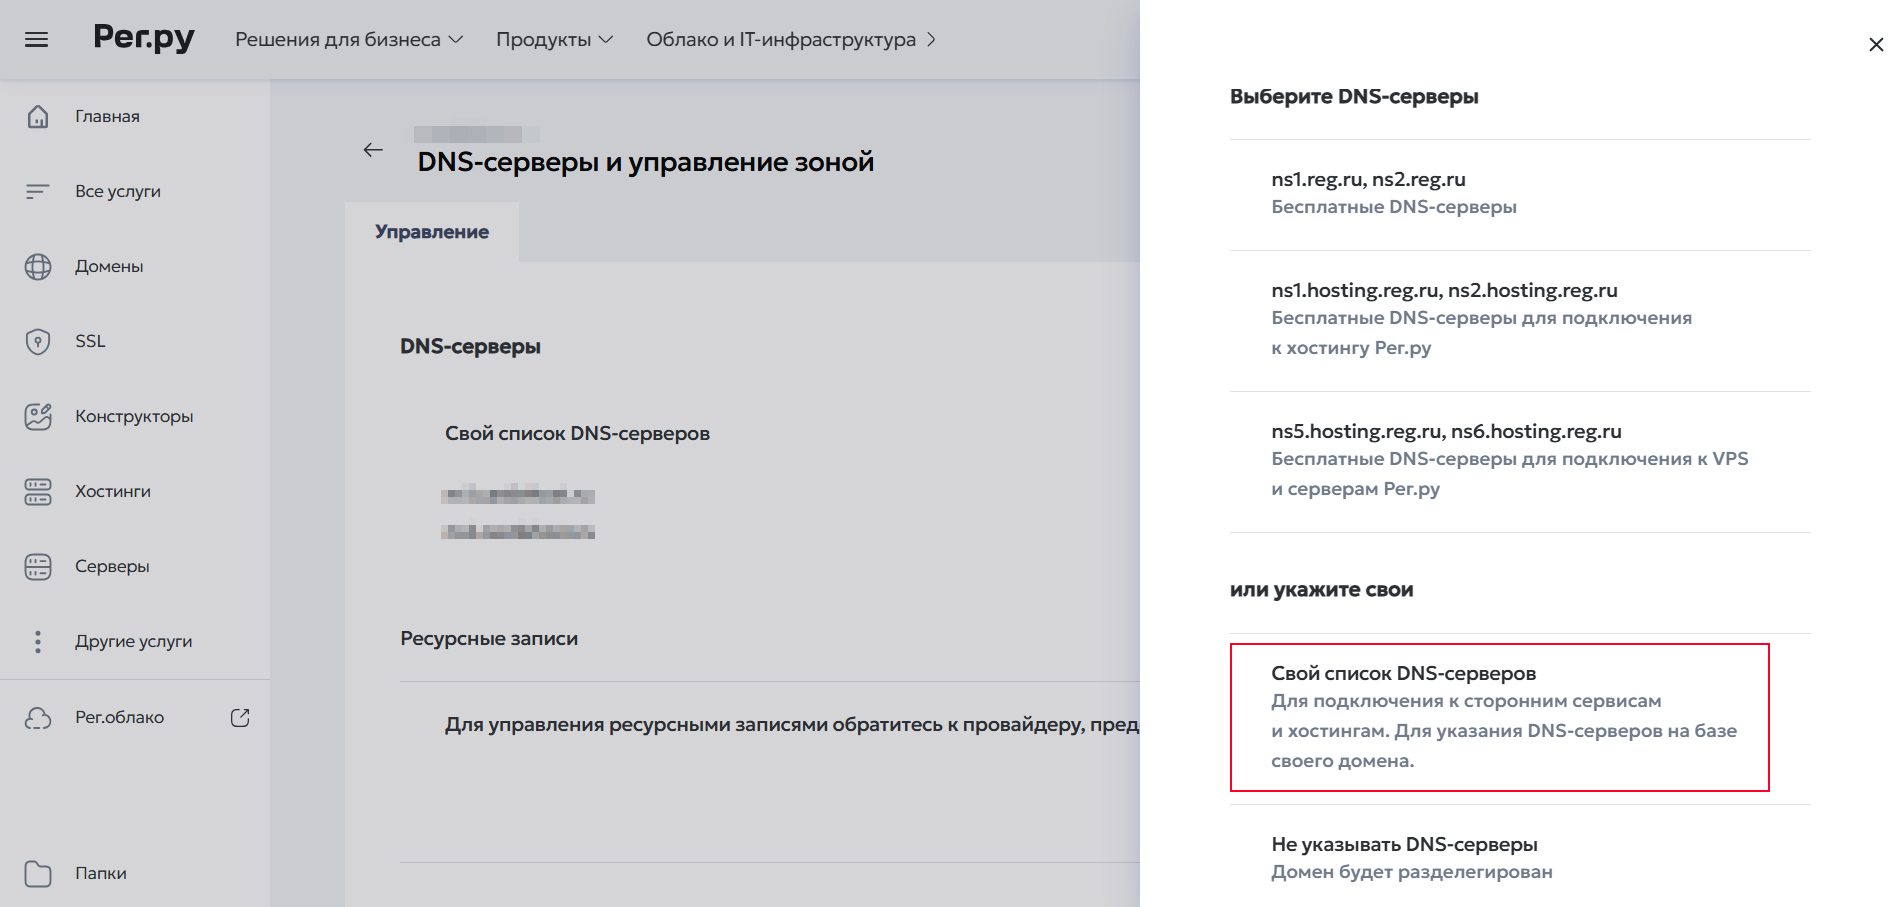Click the SSL shield icon
1900x907 pixels.
tap(38, 342)
